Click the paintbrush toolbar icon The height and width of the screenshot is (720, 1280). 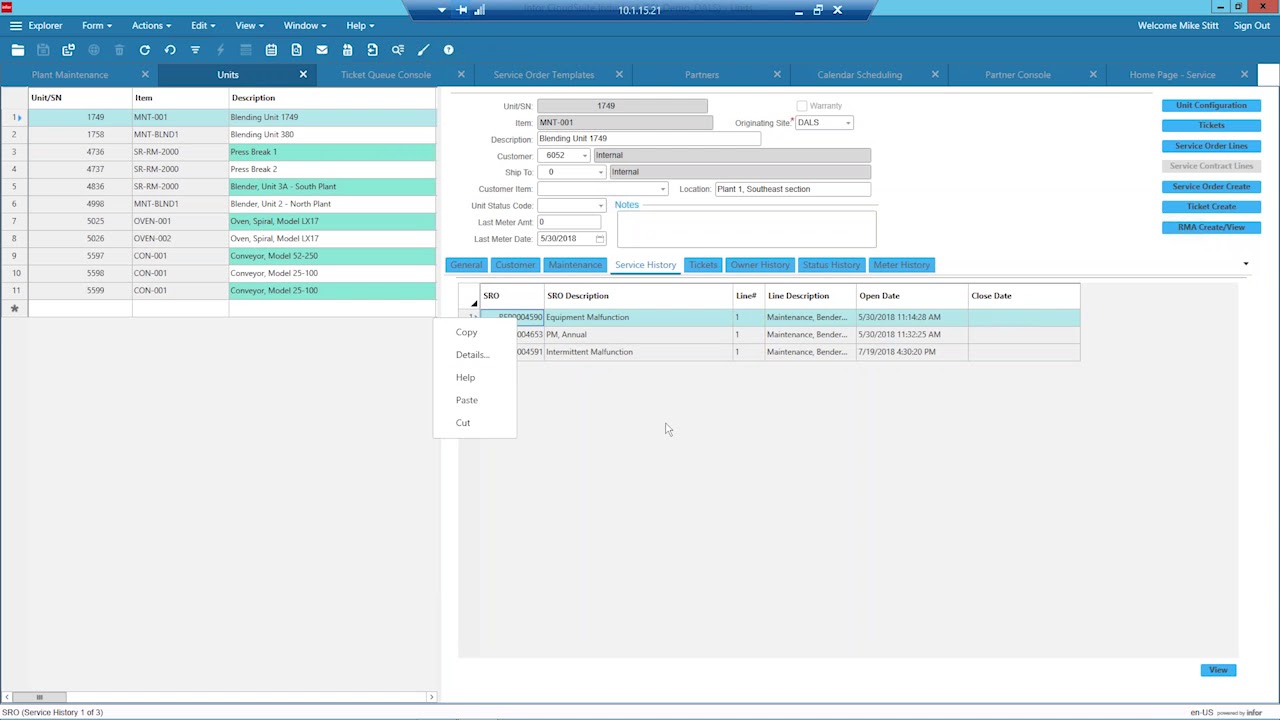pyautogui.click(x=423, y=50)
